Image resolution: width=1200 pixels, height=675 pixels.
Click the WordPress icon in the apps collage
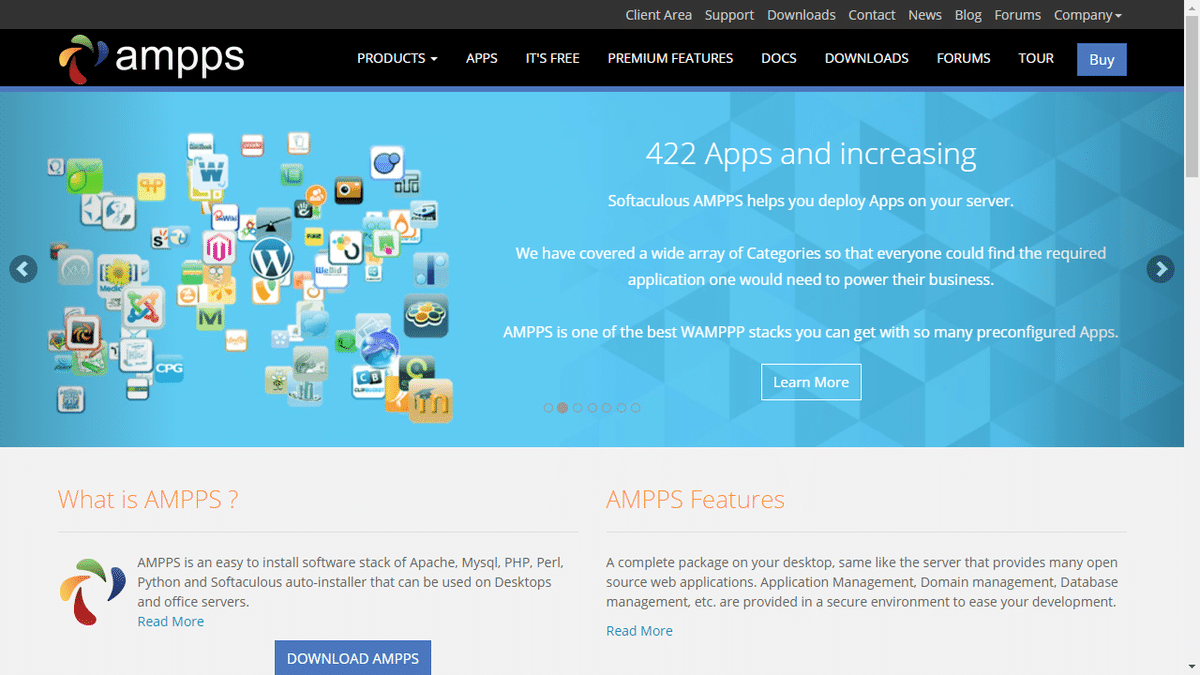271,258
